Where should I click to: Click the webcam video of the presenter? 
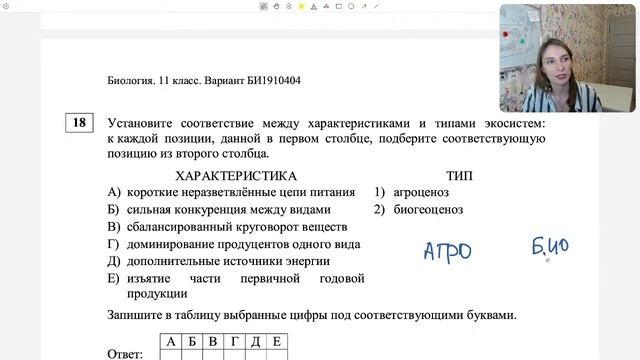(x=567, y=58)
